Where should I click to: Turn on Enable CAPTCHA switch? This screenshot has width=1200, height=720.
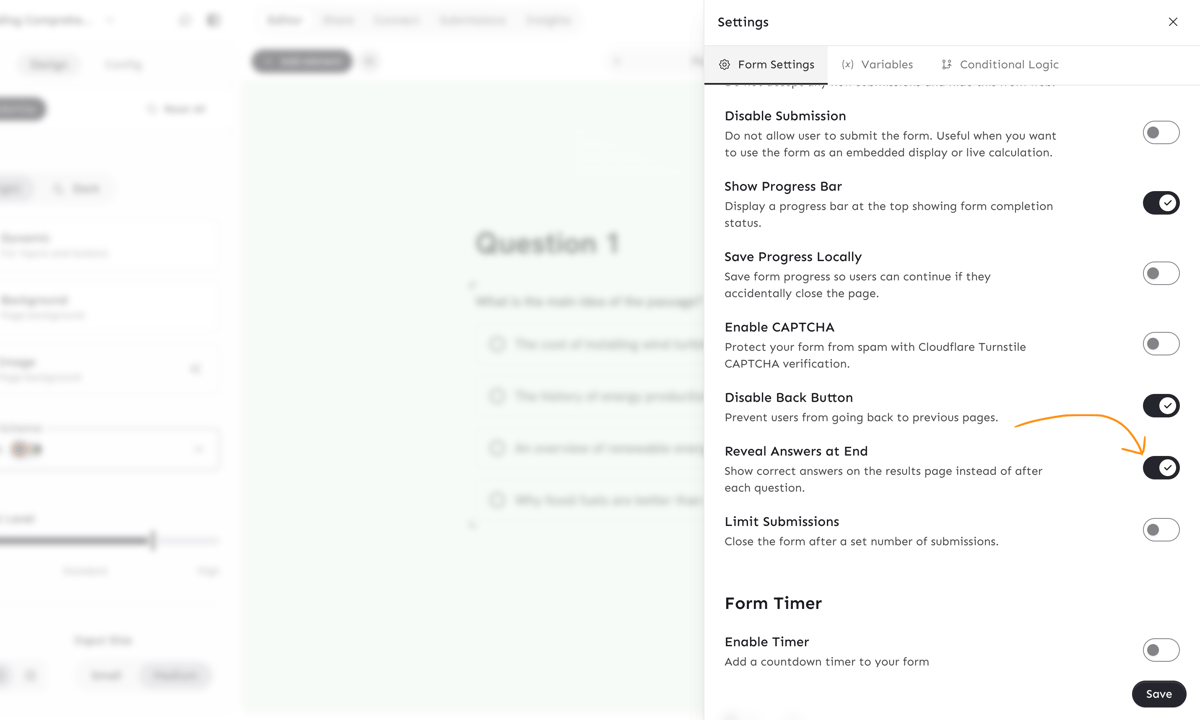(x=1160, y=344)
